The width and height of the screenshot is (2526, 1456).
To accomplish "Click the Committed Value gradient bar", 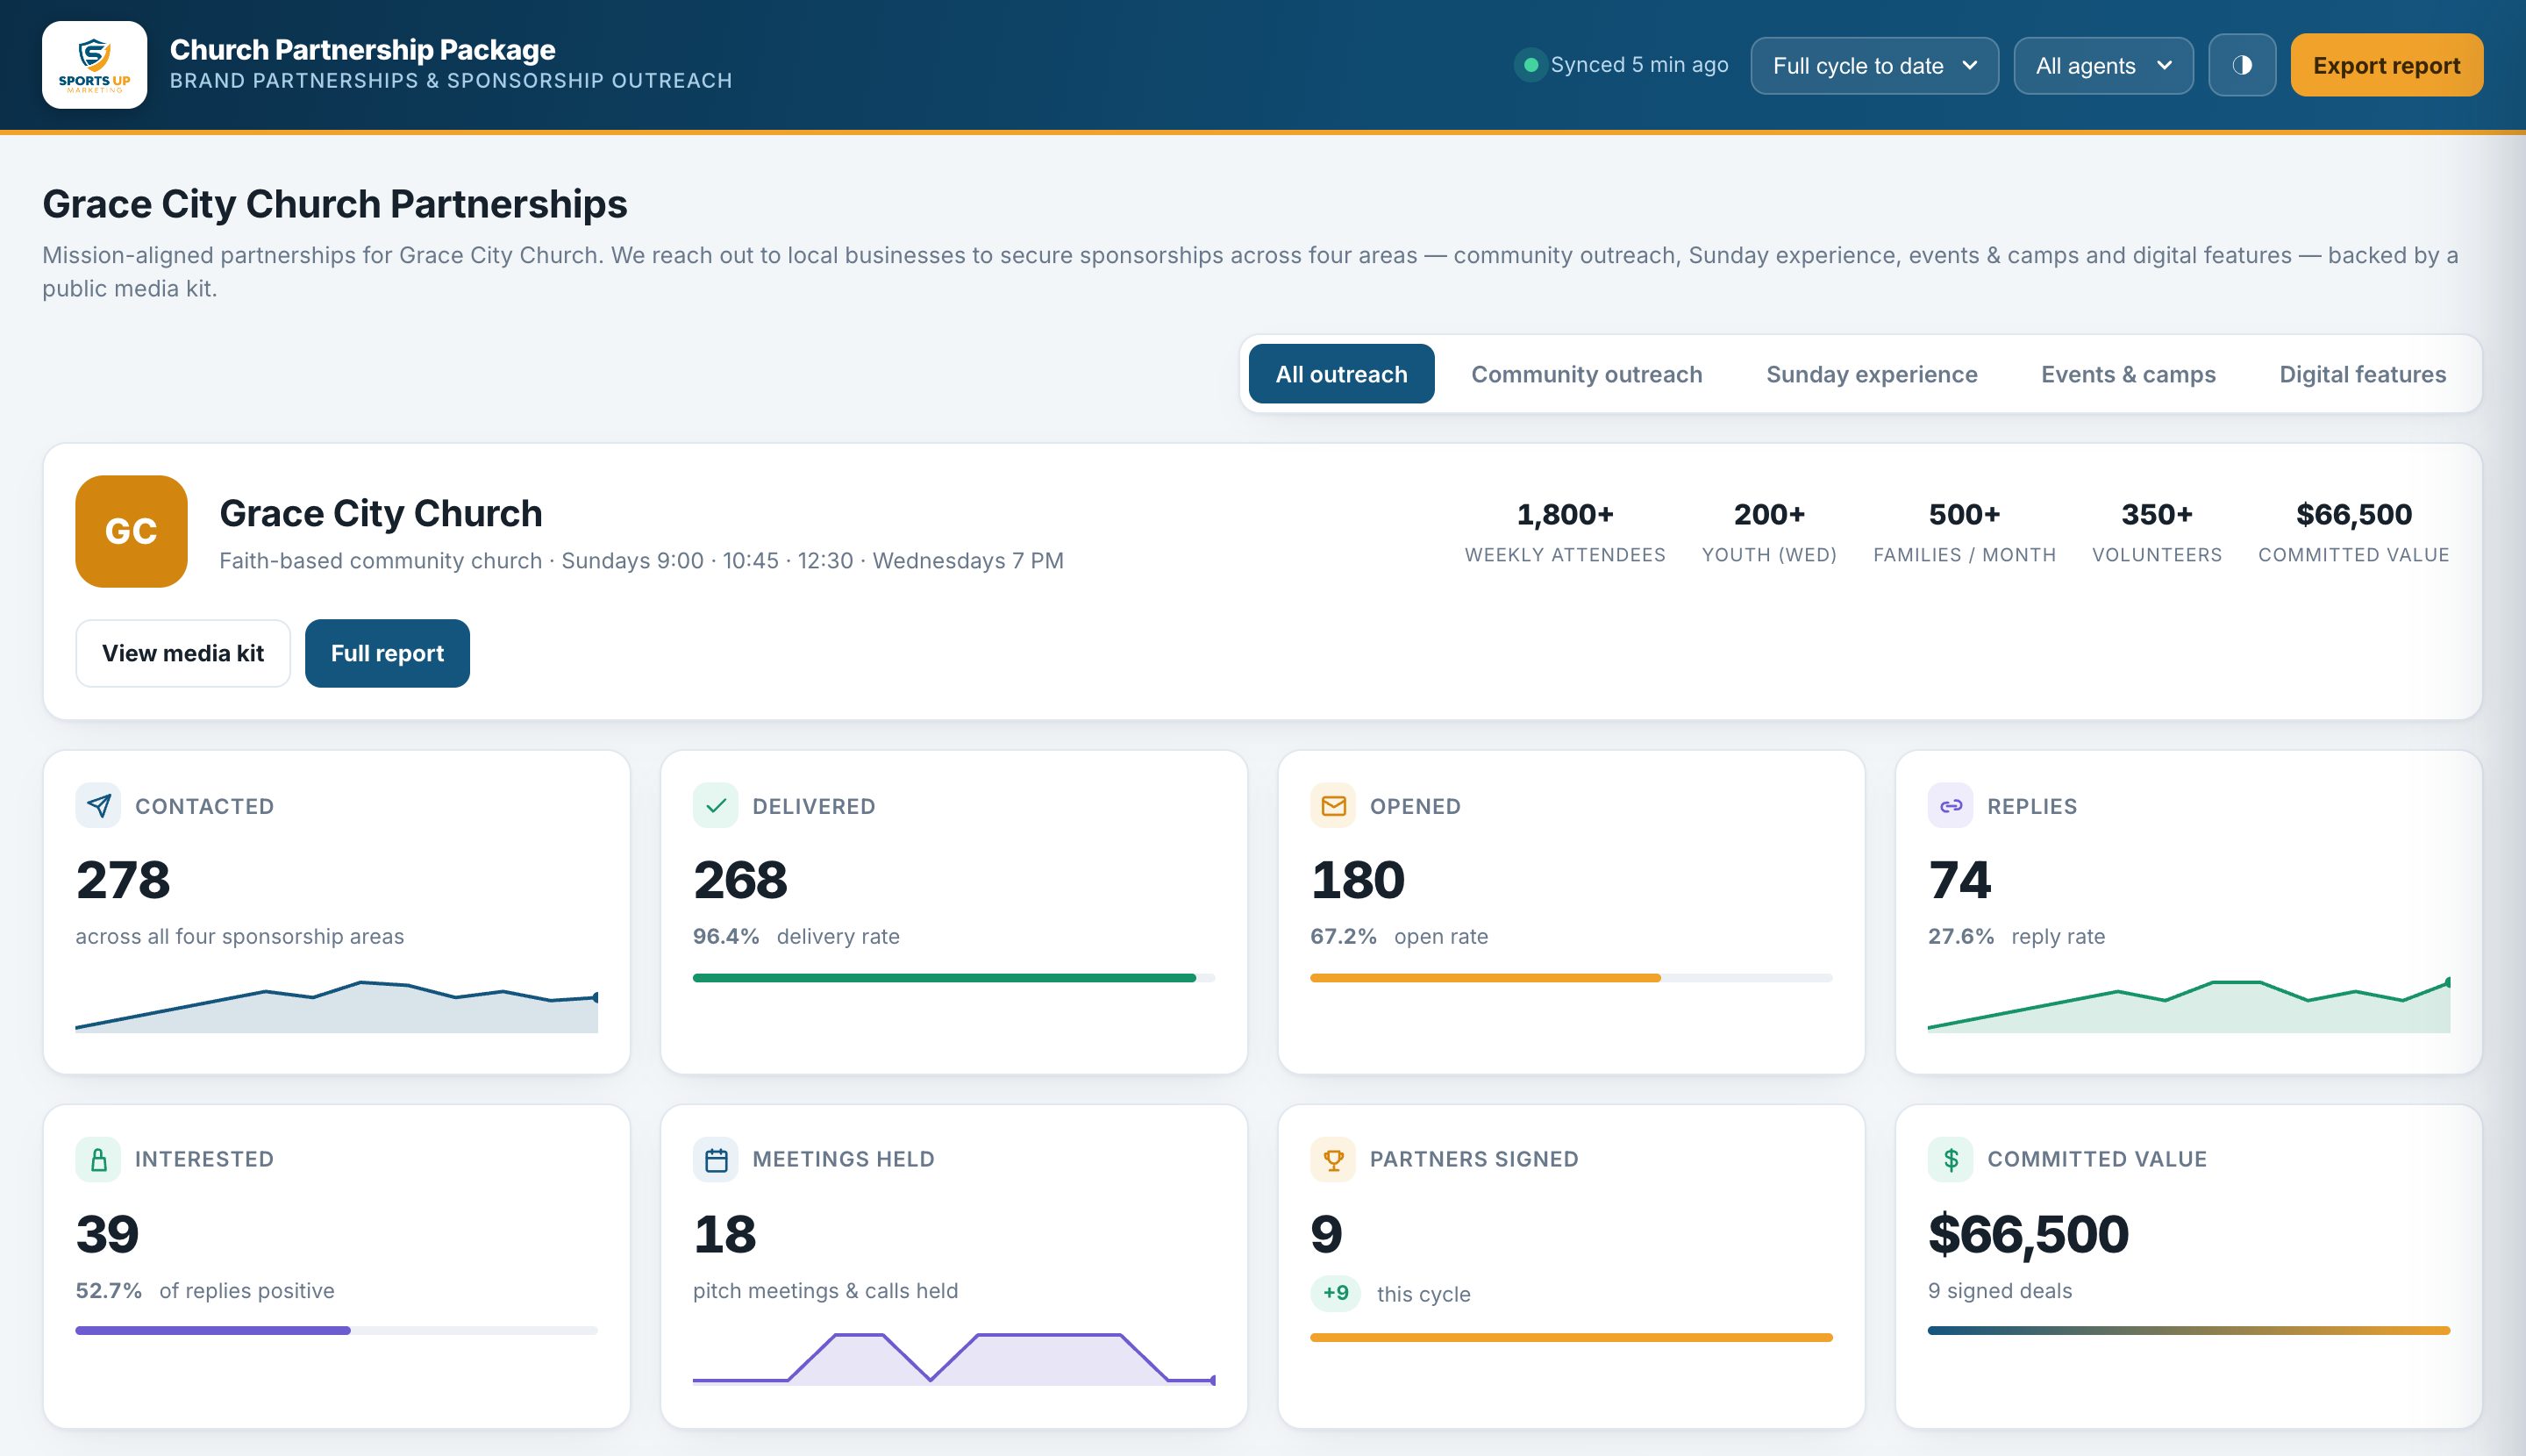I will coord(2188,1331).
